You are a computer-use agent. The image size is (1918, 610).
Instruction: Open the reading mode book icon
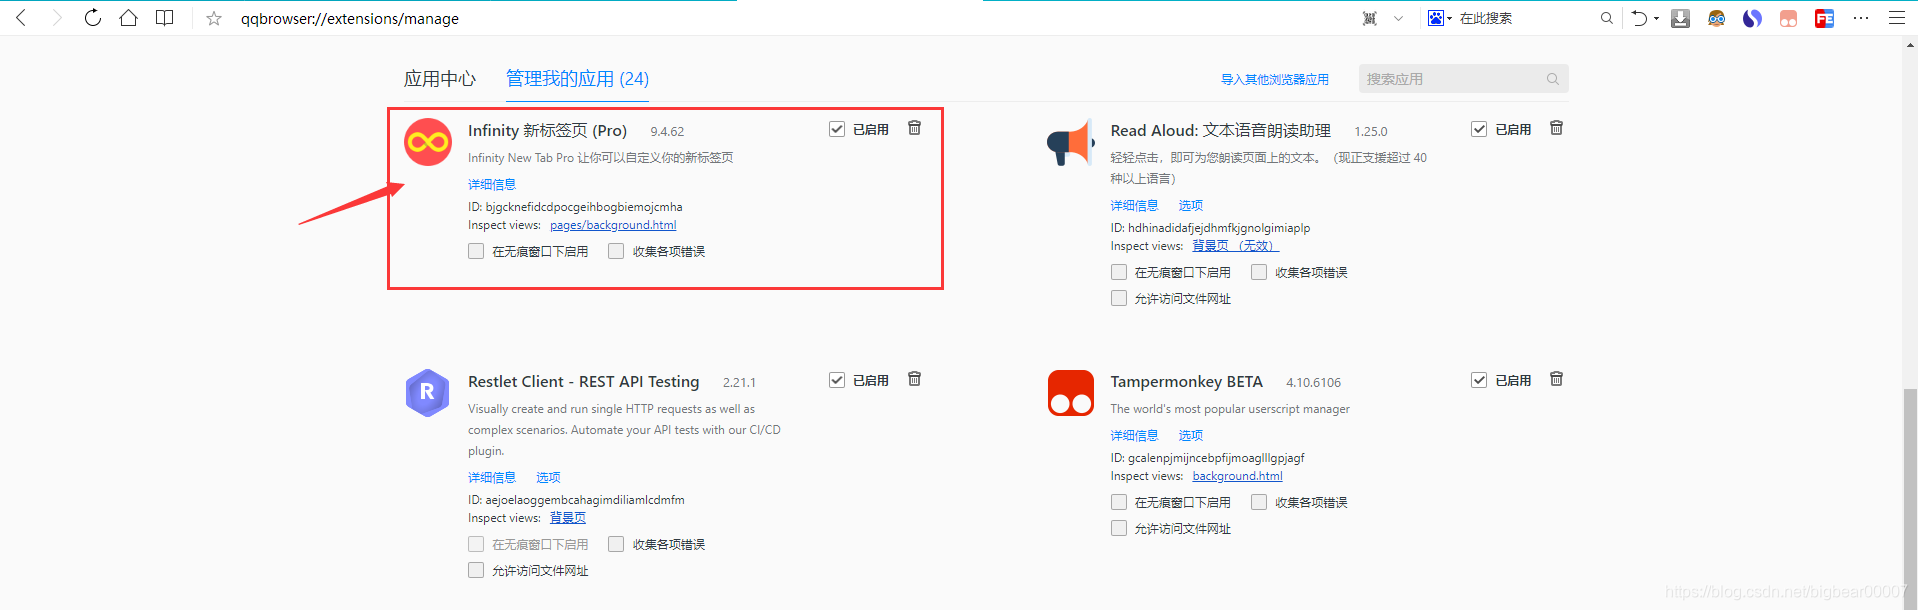click(165, 18)
